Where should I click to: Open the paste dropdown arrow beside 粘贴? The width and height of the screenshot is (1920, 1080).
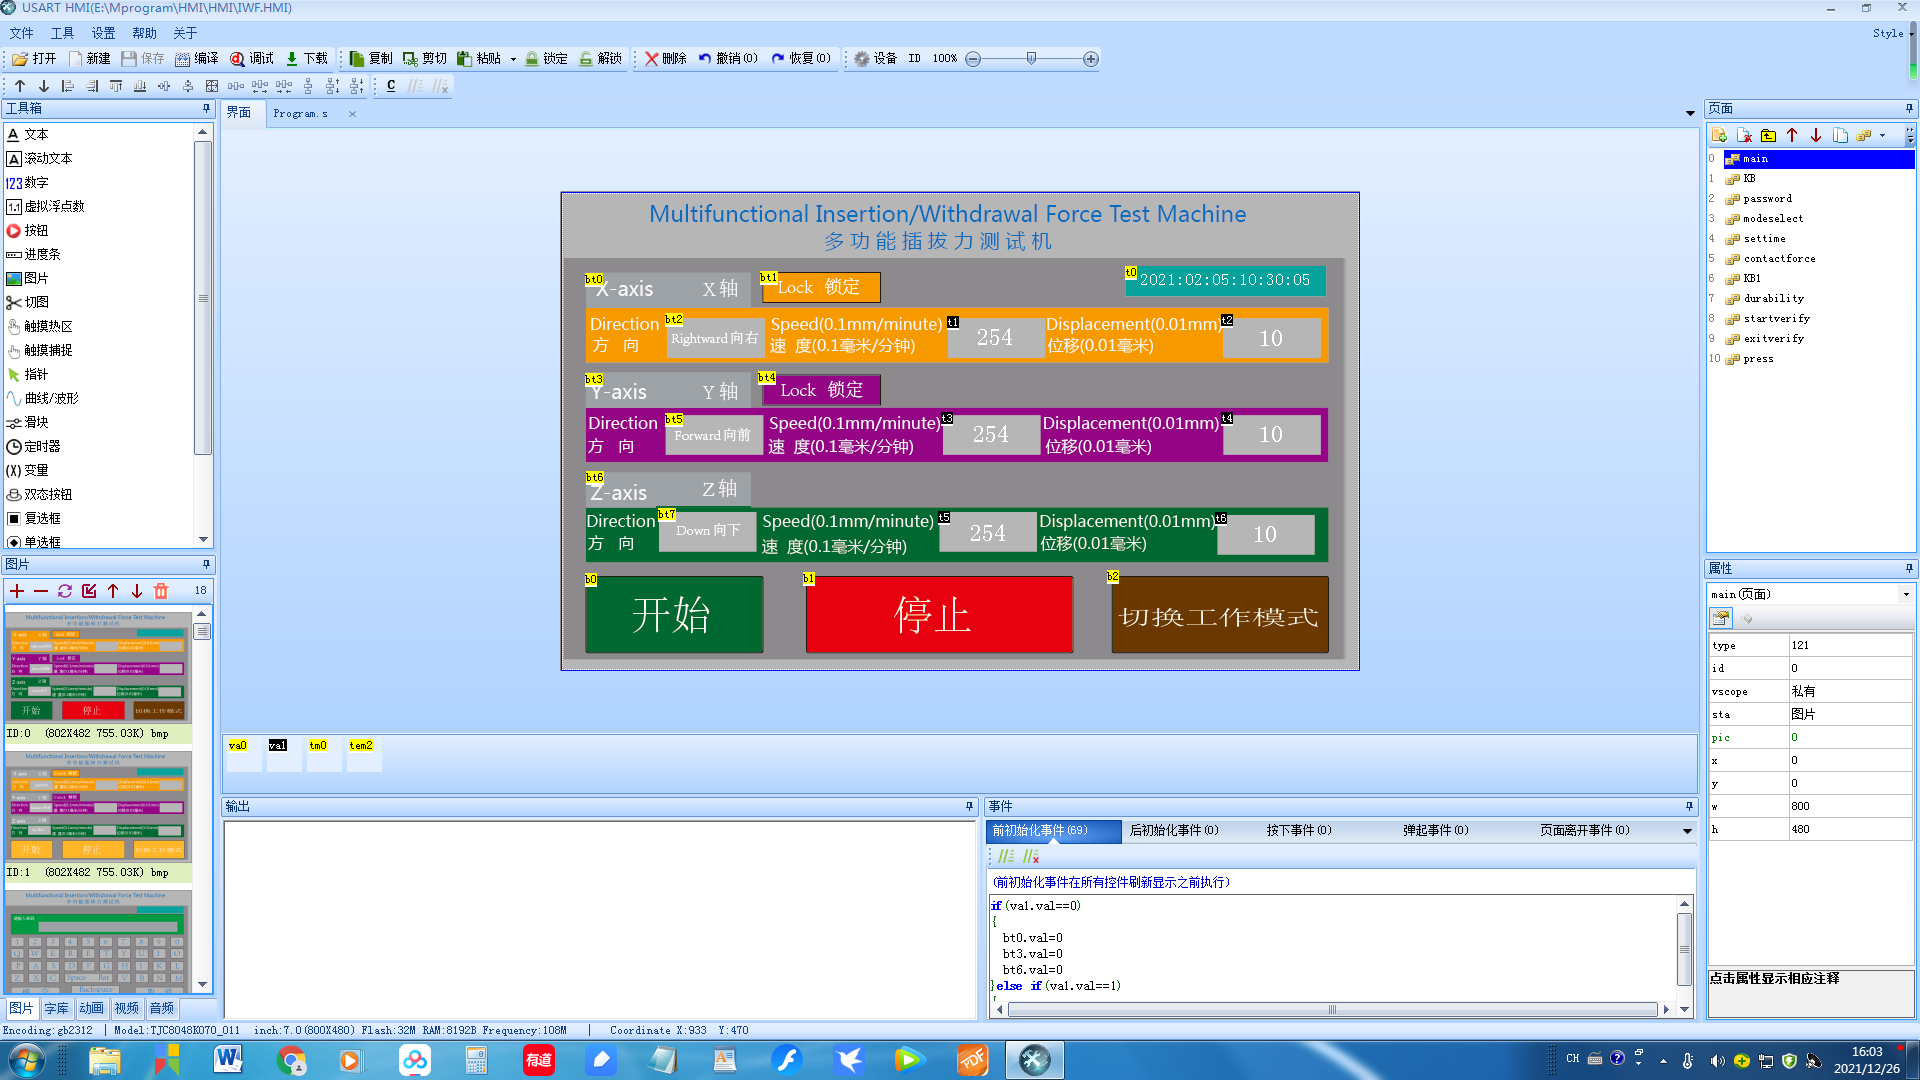513,60
